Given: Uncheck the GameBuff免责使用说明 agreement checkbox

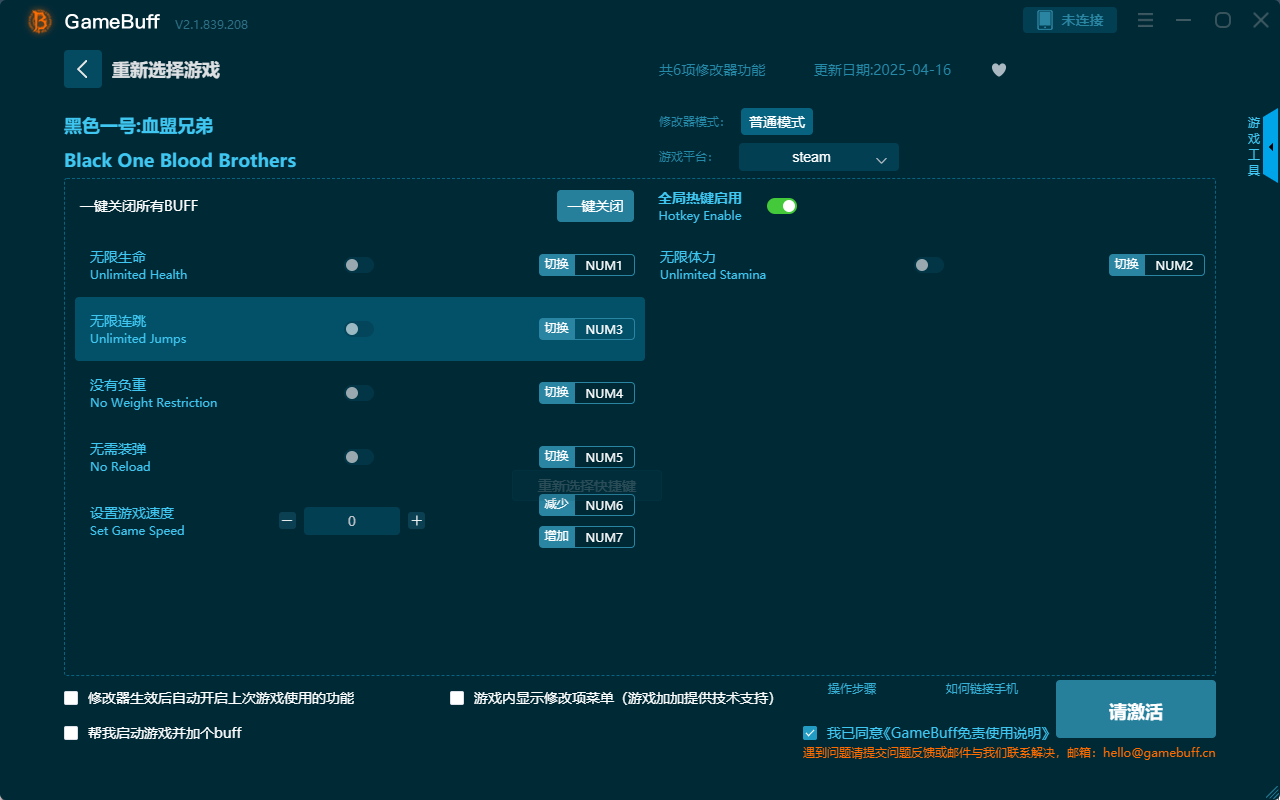Looking at the screenshot, I should click(x=810, y=732).
